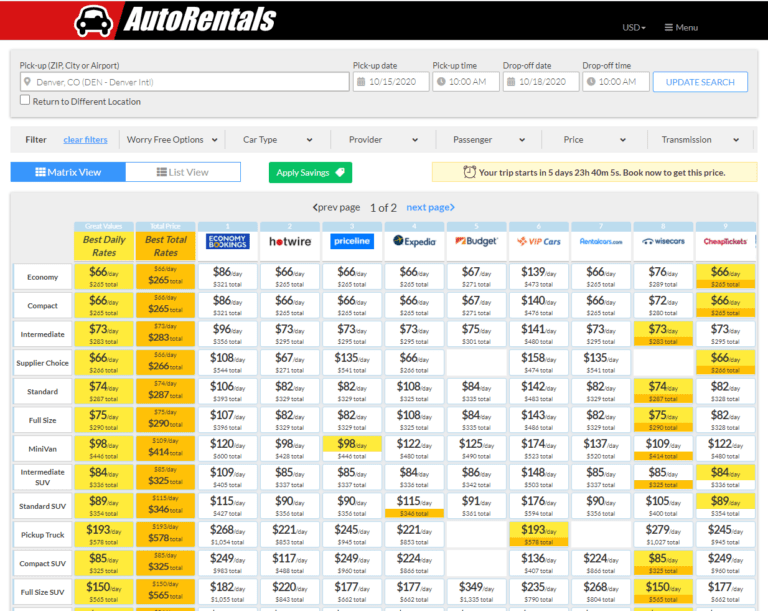Expand the Price filter dropdown
768x611 pixels.
594,140
